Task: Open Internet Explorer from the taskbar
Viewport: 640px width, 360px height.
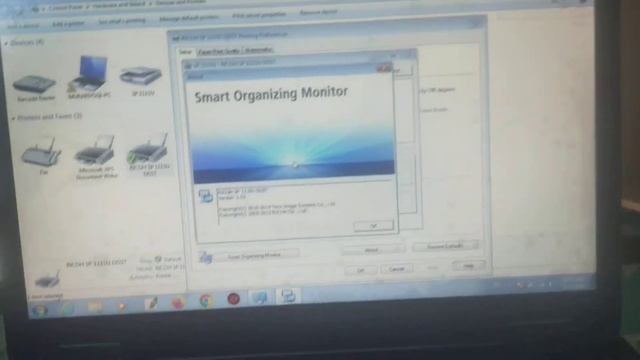Action: click(67, 308)
